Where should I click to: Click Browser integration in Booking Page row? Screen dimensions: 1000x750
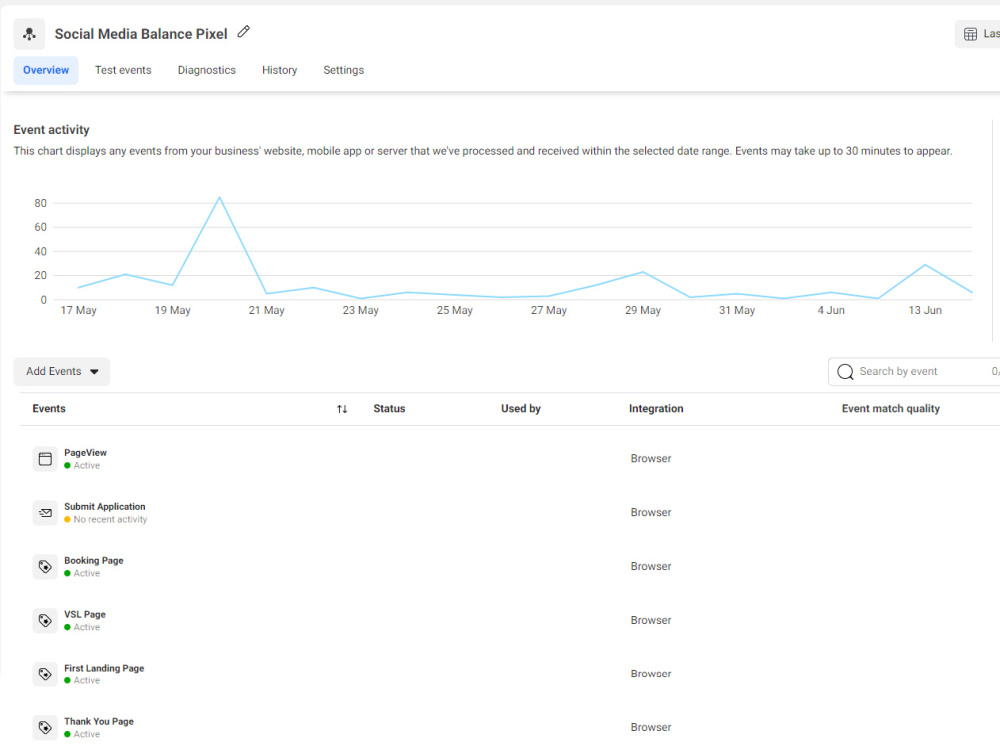(651, 566)
